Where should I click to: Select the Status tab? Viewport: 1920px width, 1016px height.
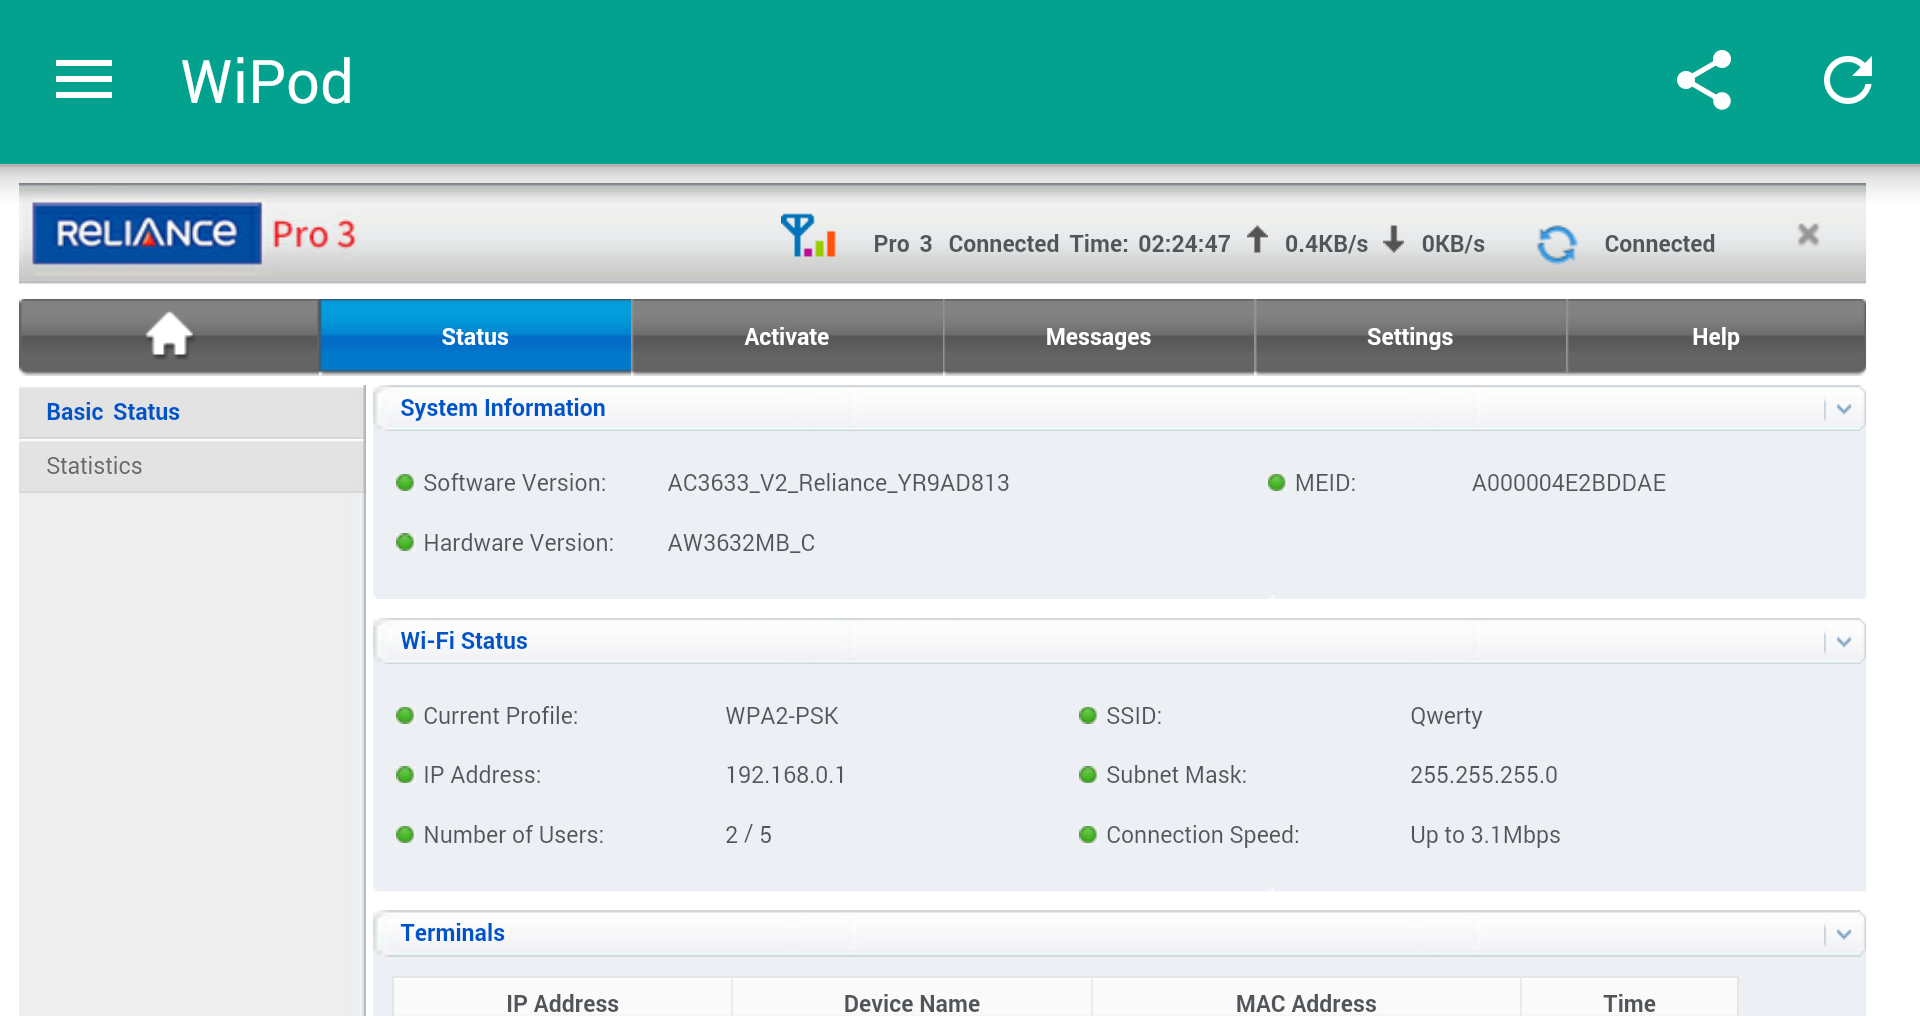(475, 337)
